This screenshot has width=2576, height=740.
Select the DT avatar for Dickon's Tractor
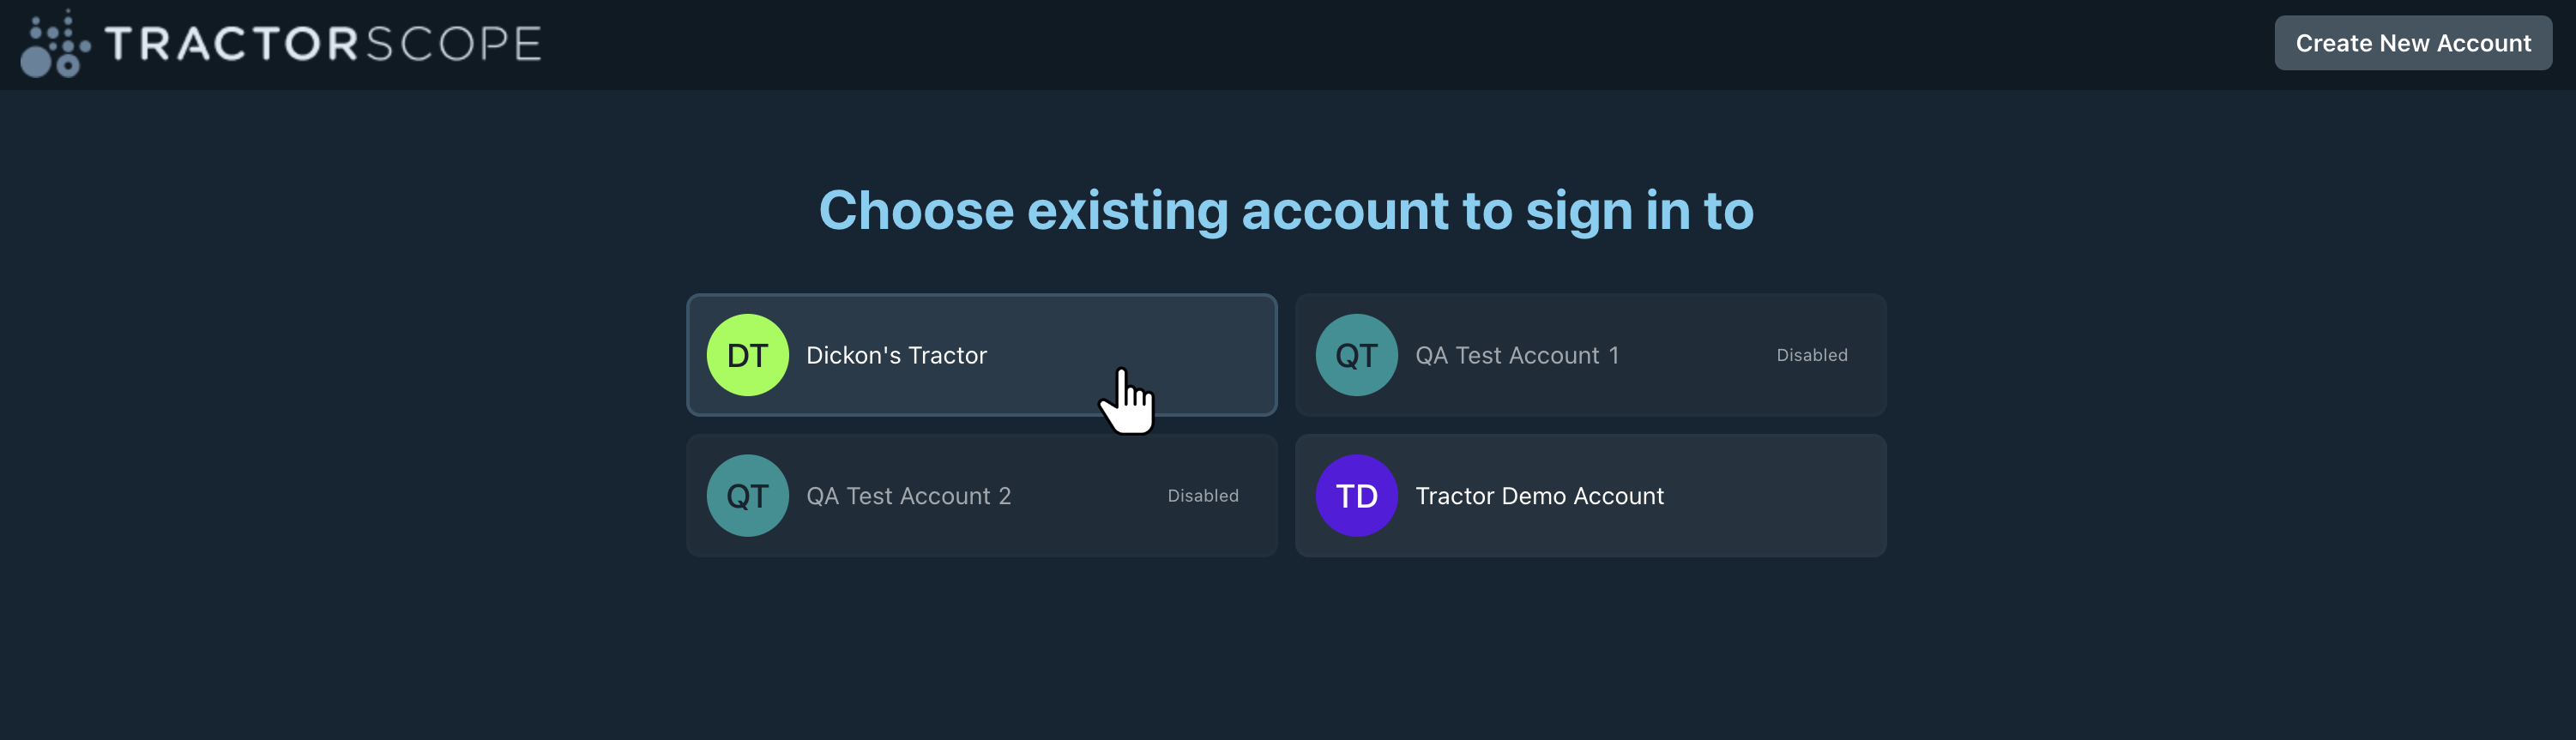click(747, 355)
